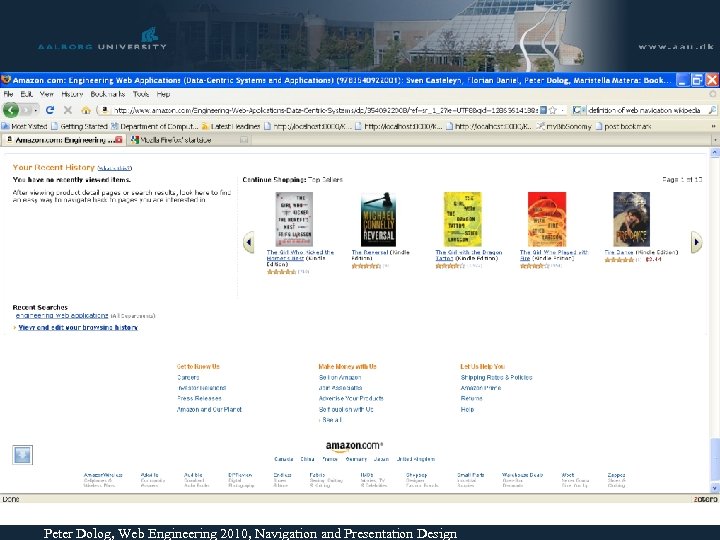Click the engineering web applications recent search link

tap(62, 315)
